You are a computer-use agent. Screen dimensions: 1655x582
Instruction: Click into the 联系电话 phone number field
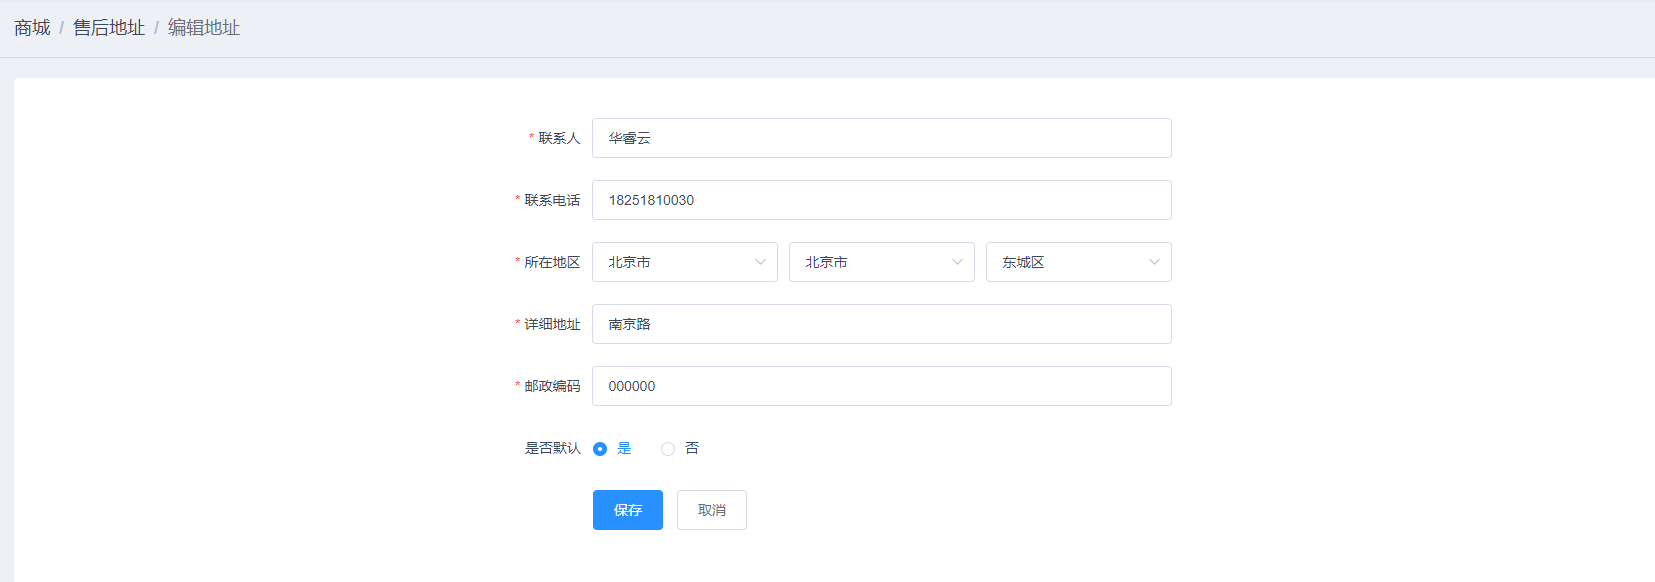click(881, 200)
